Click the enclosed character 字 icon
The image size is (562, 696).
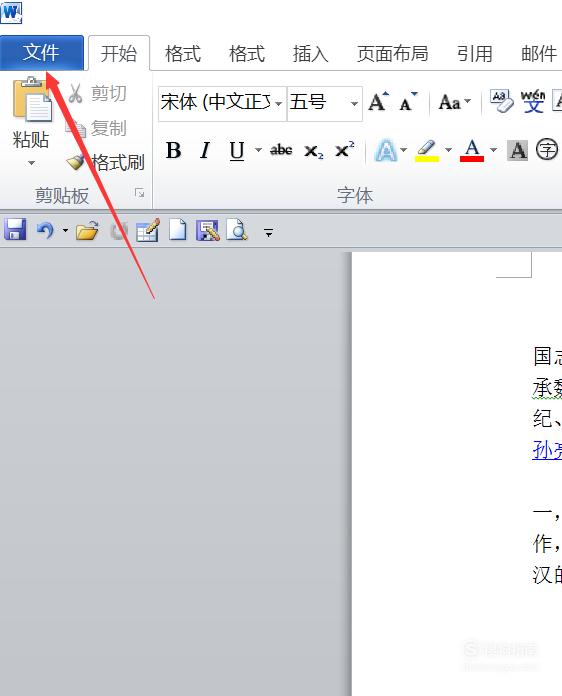tap(546, 150)
